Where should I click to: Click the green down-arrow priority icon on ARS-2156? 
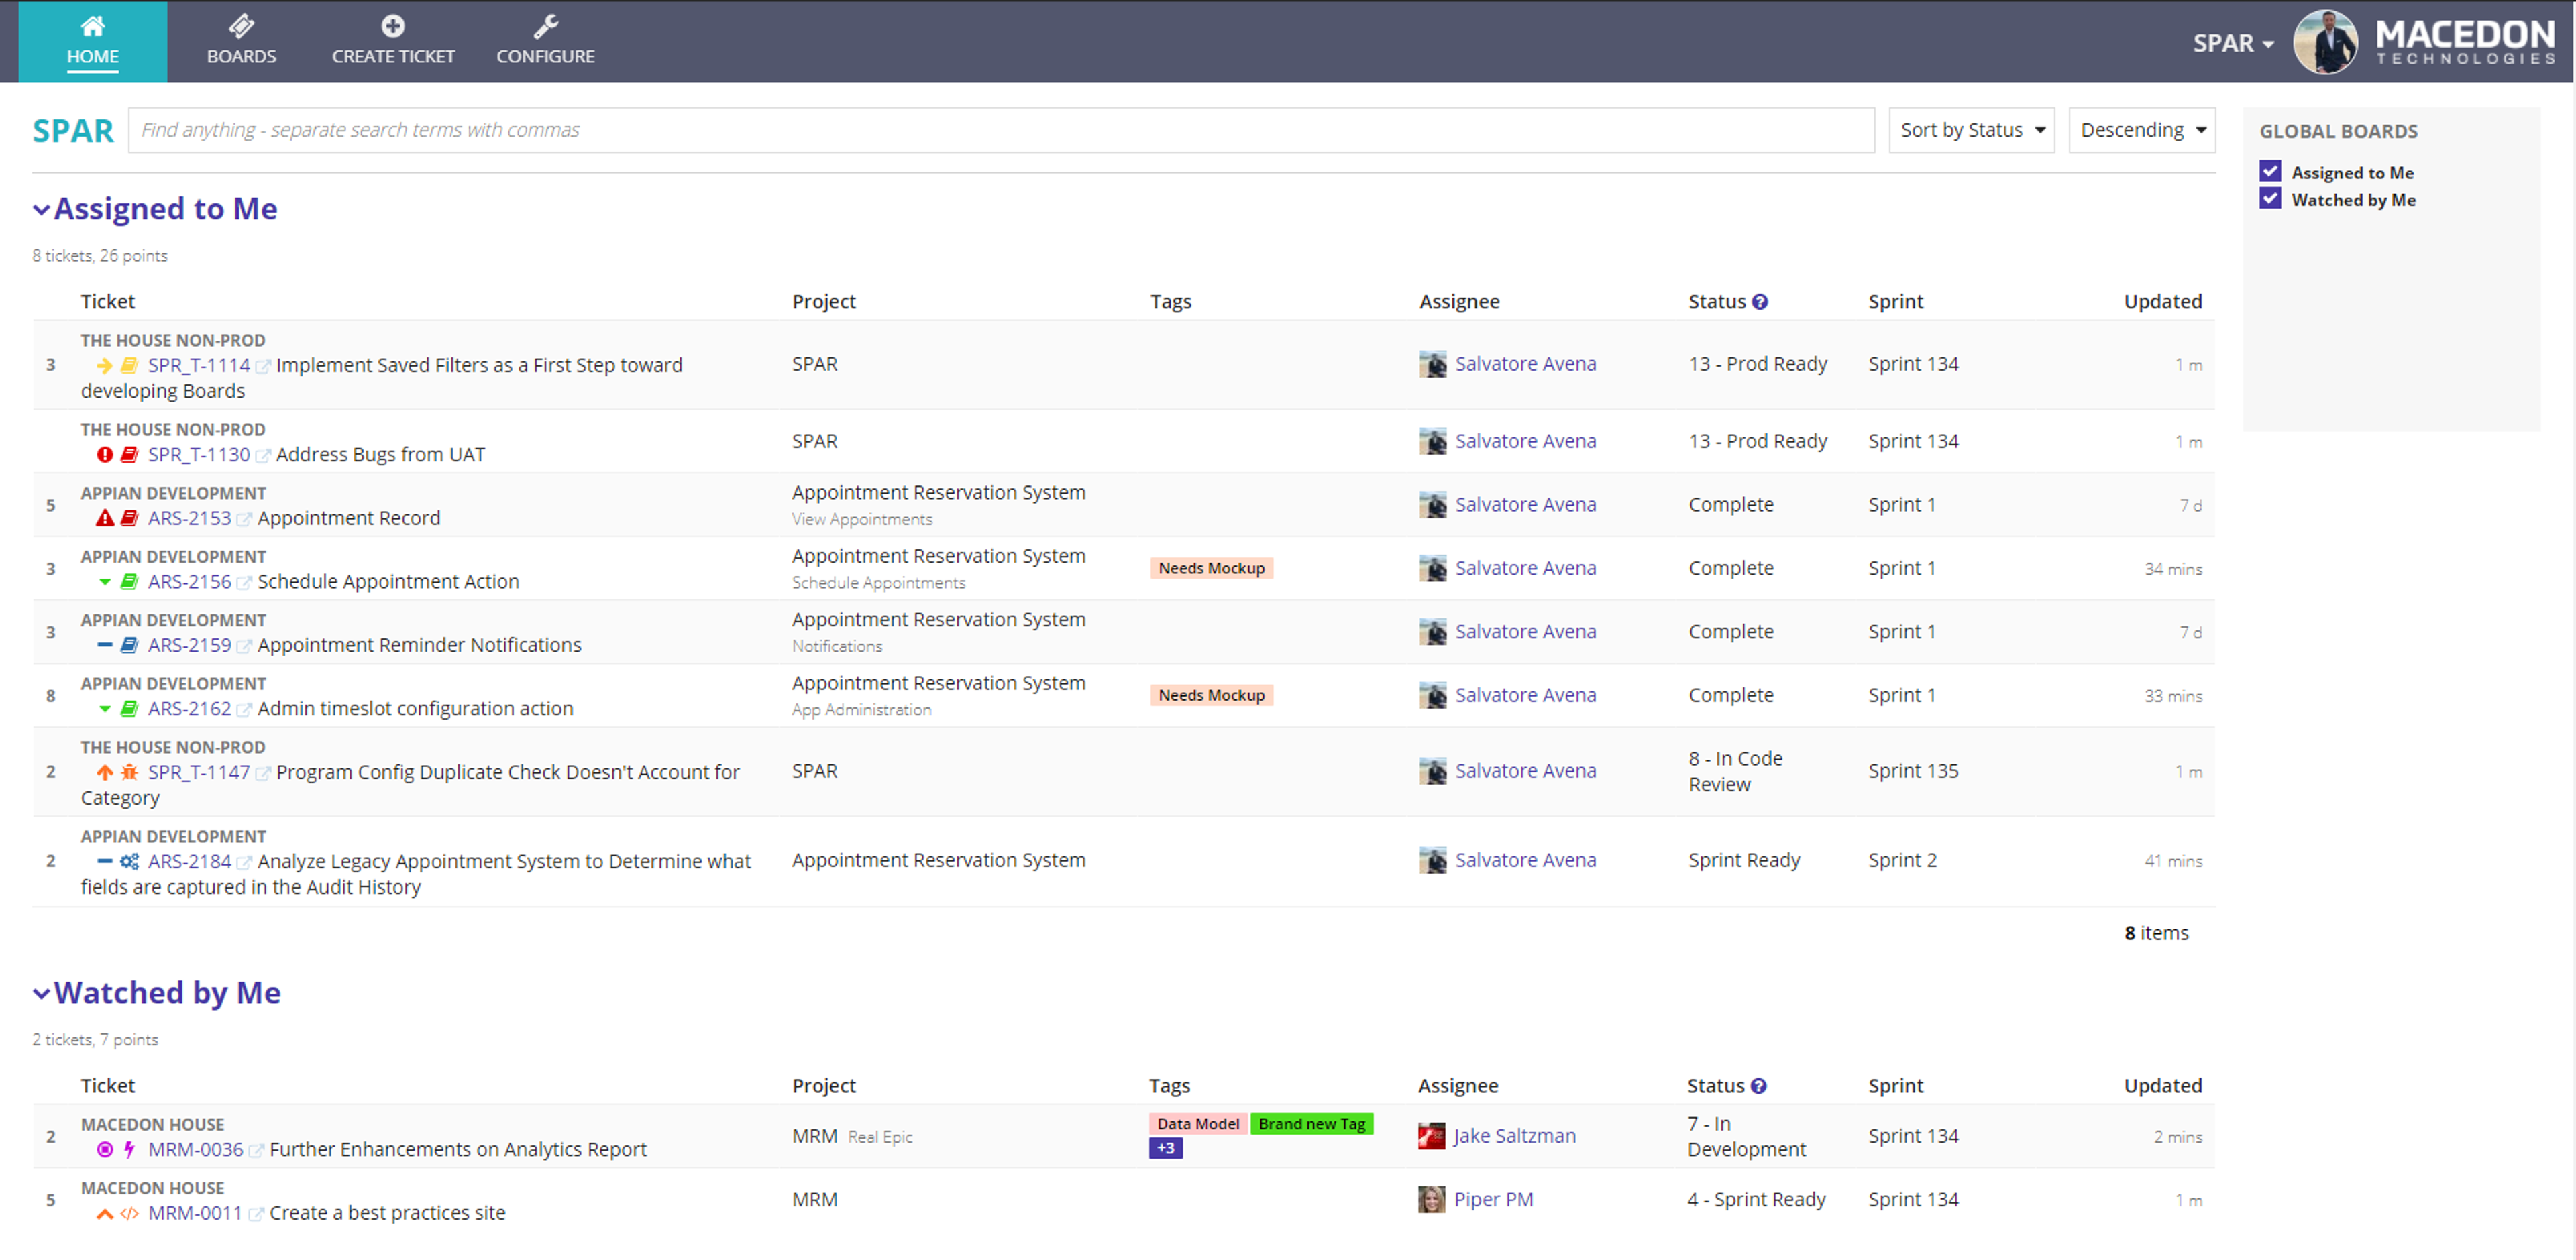(104, 582)
